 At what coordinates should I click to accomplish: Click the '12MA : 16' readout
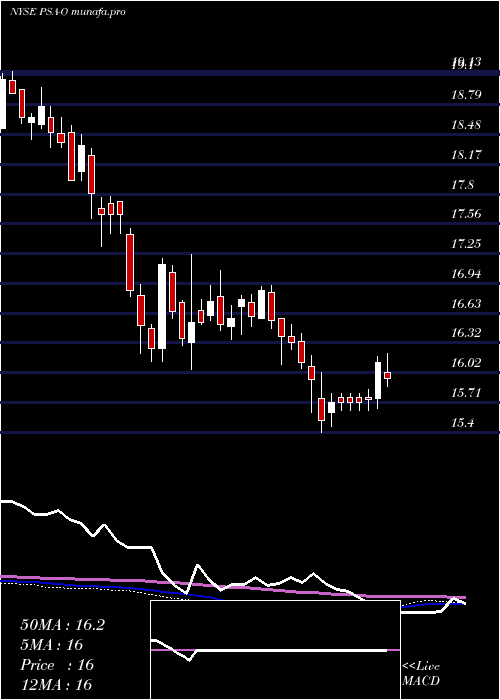(56, 684)
